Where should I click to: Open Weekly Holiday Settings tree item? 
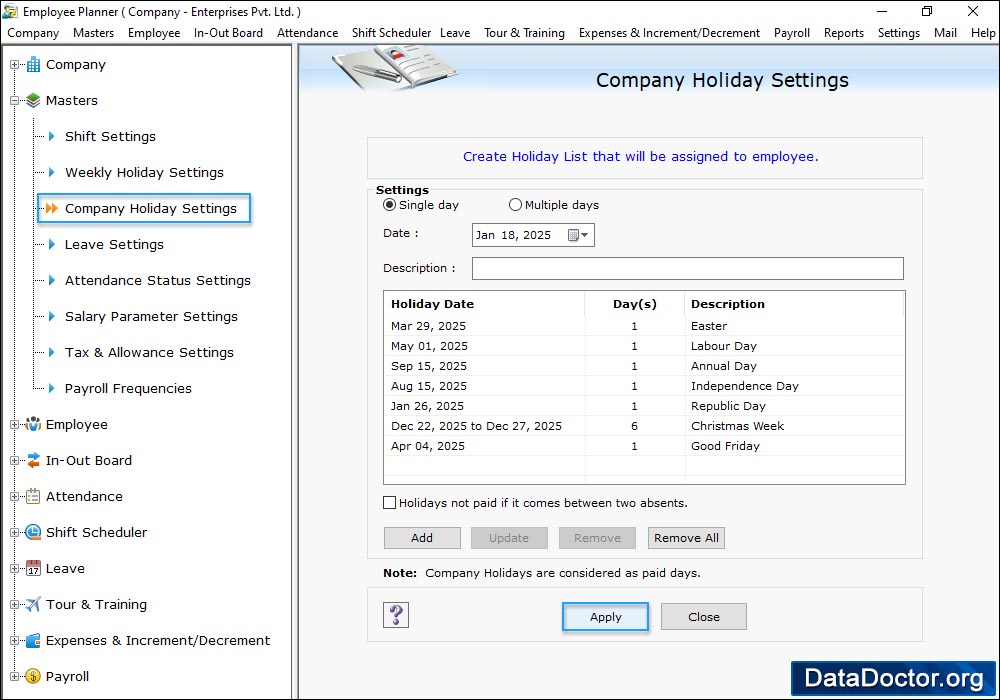click(144, 172)
